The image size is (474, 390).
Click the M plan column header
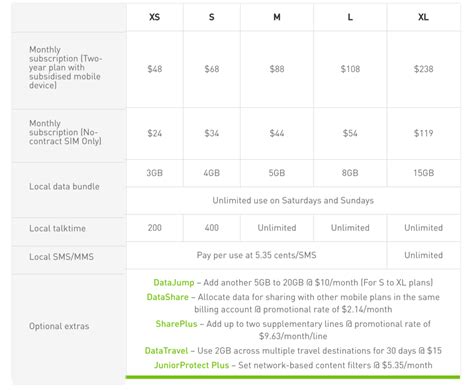pyautogui.click(x=277, y=17)
